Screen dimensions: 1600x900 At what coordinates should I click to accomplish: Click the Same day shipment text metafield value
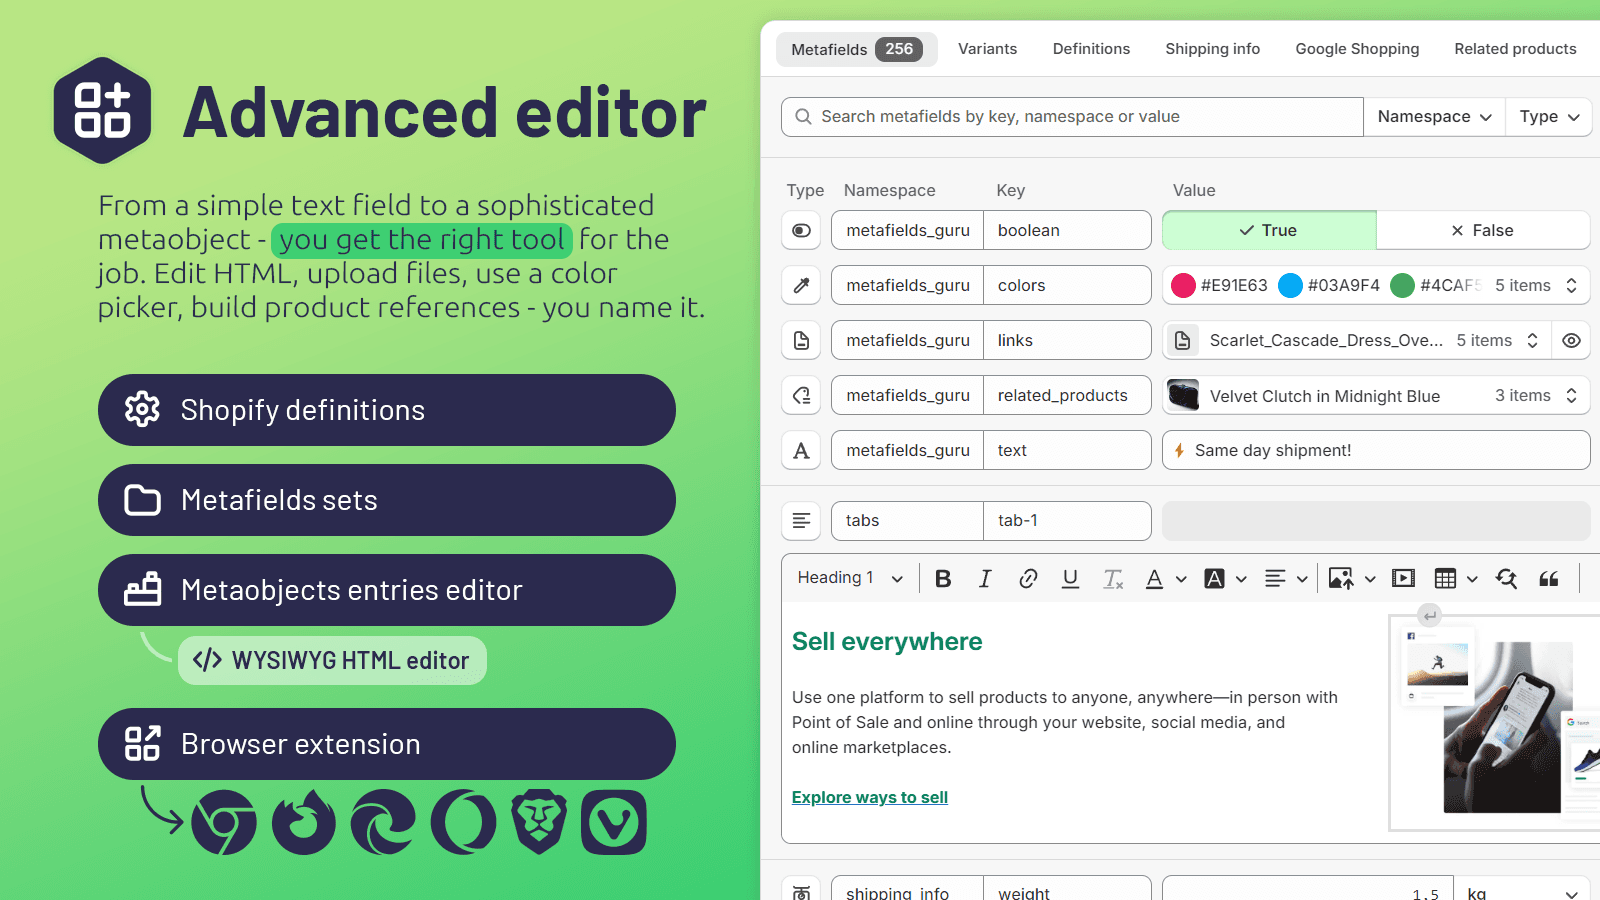tap(1275, 450)
